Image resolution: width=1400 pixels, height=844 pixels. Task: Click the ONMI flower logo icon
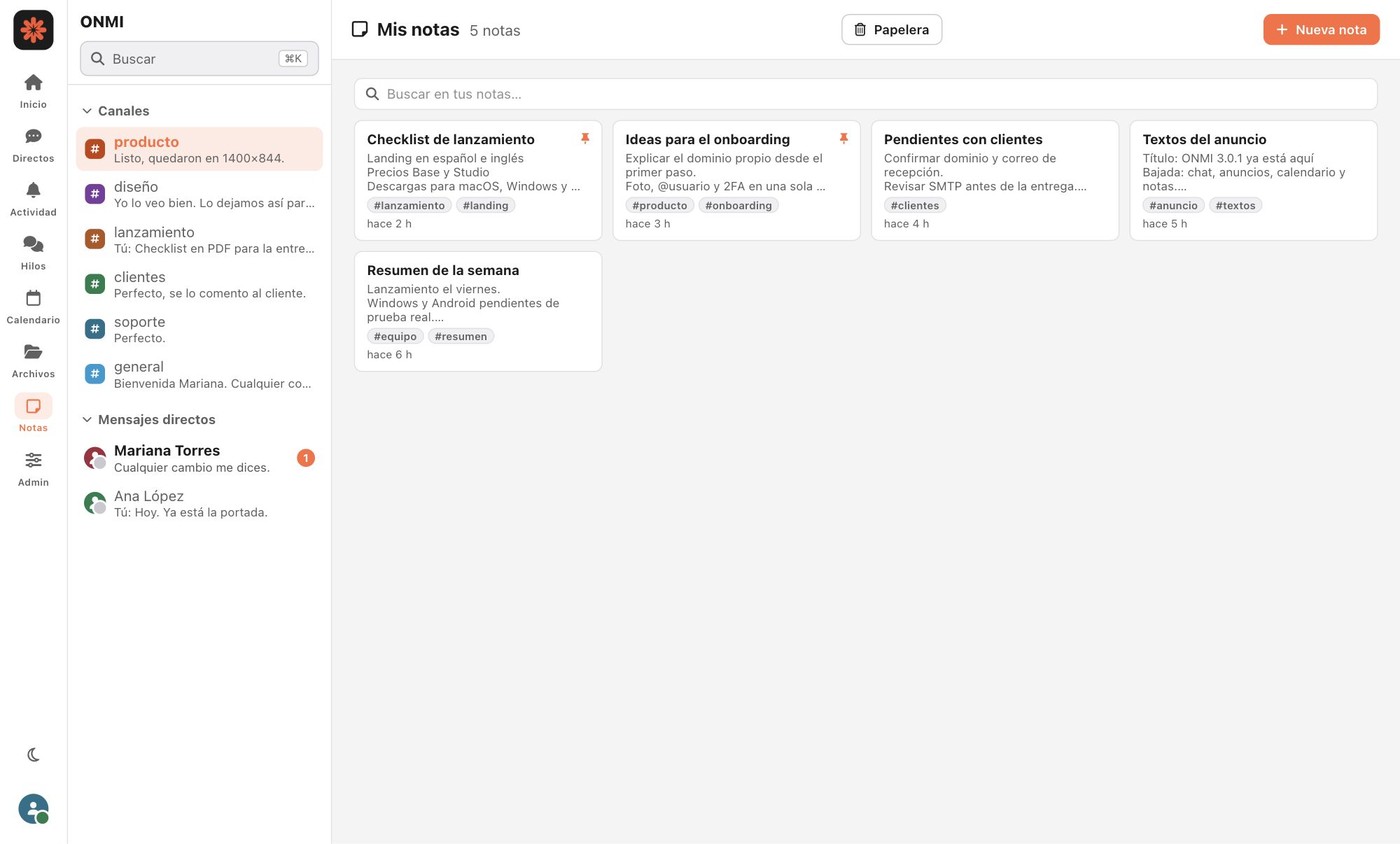click(33, 30)
